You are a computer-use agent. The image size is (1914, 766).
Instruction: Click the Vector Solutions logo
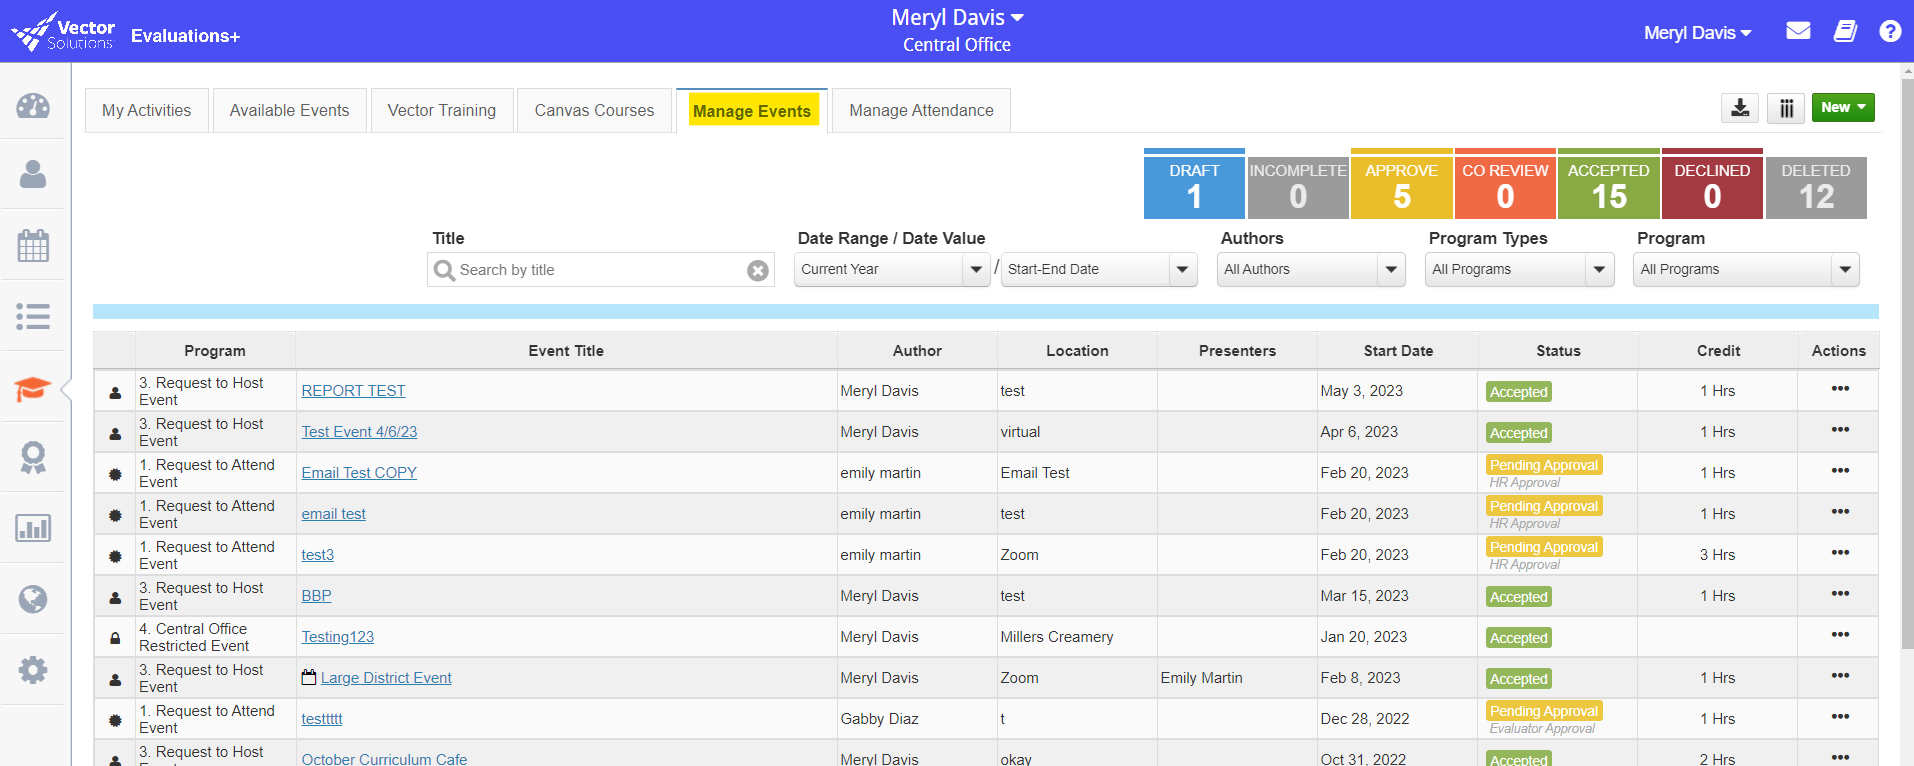click(x=63, y=32)
